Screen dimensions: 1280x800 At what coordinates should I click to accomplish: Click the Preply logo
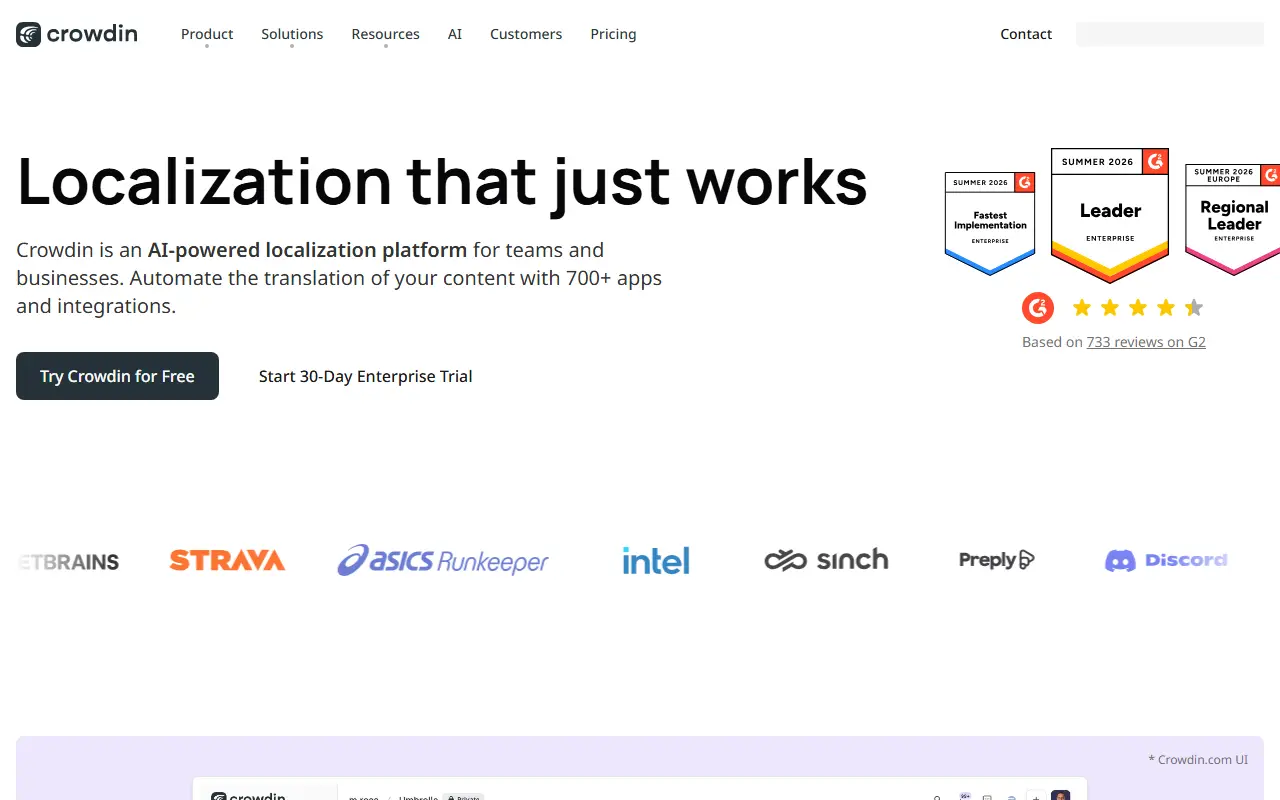click(x=997, y=560)
